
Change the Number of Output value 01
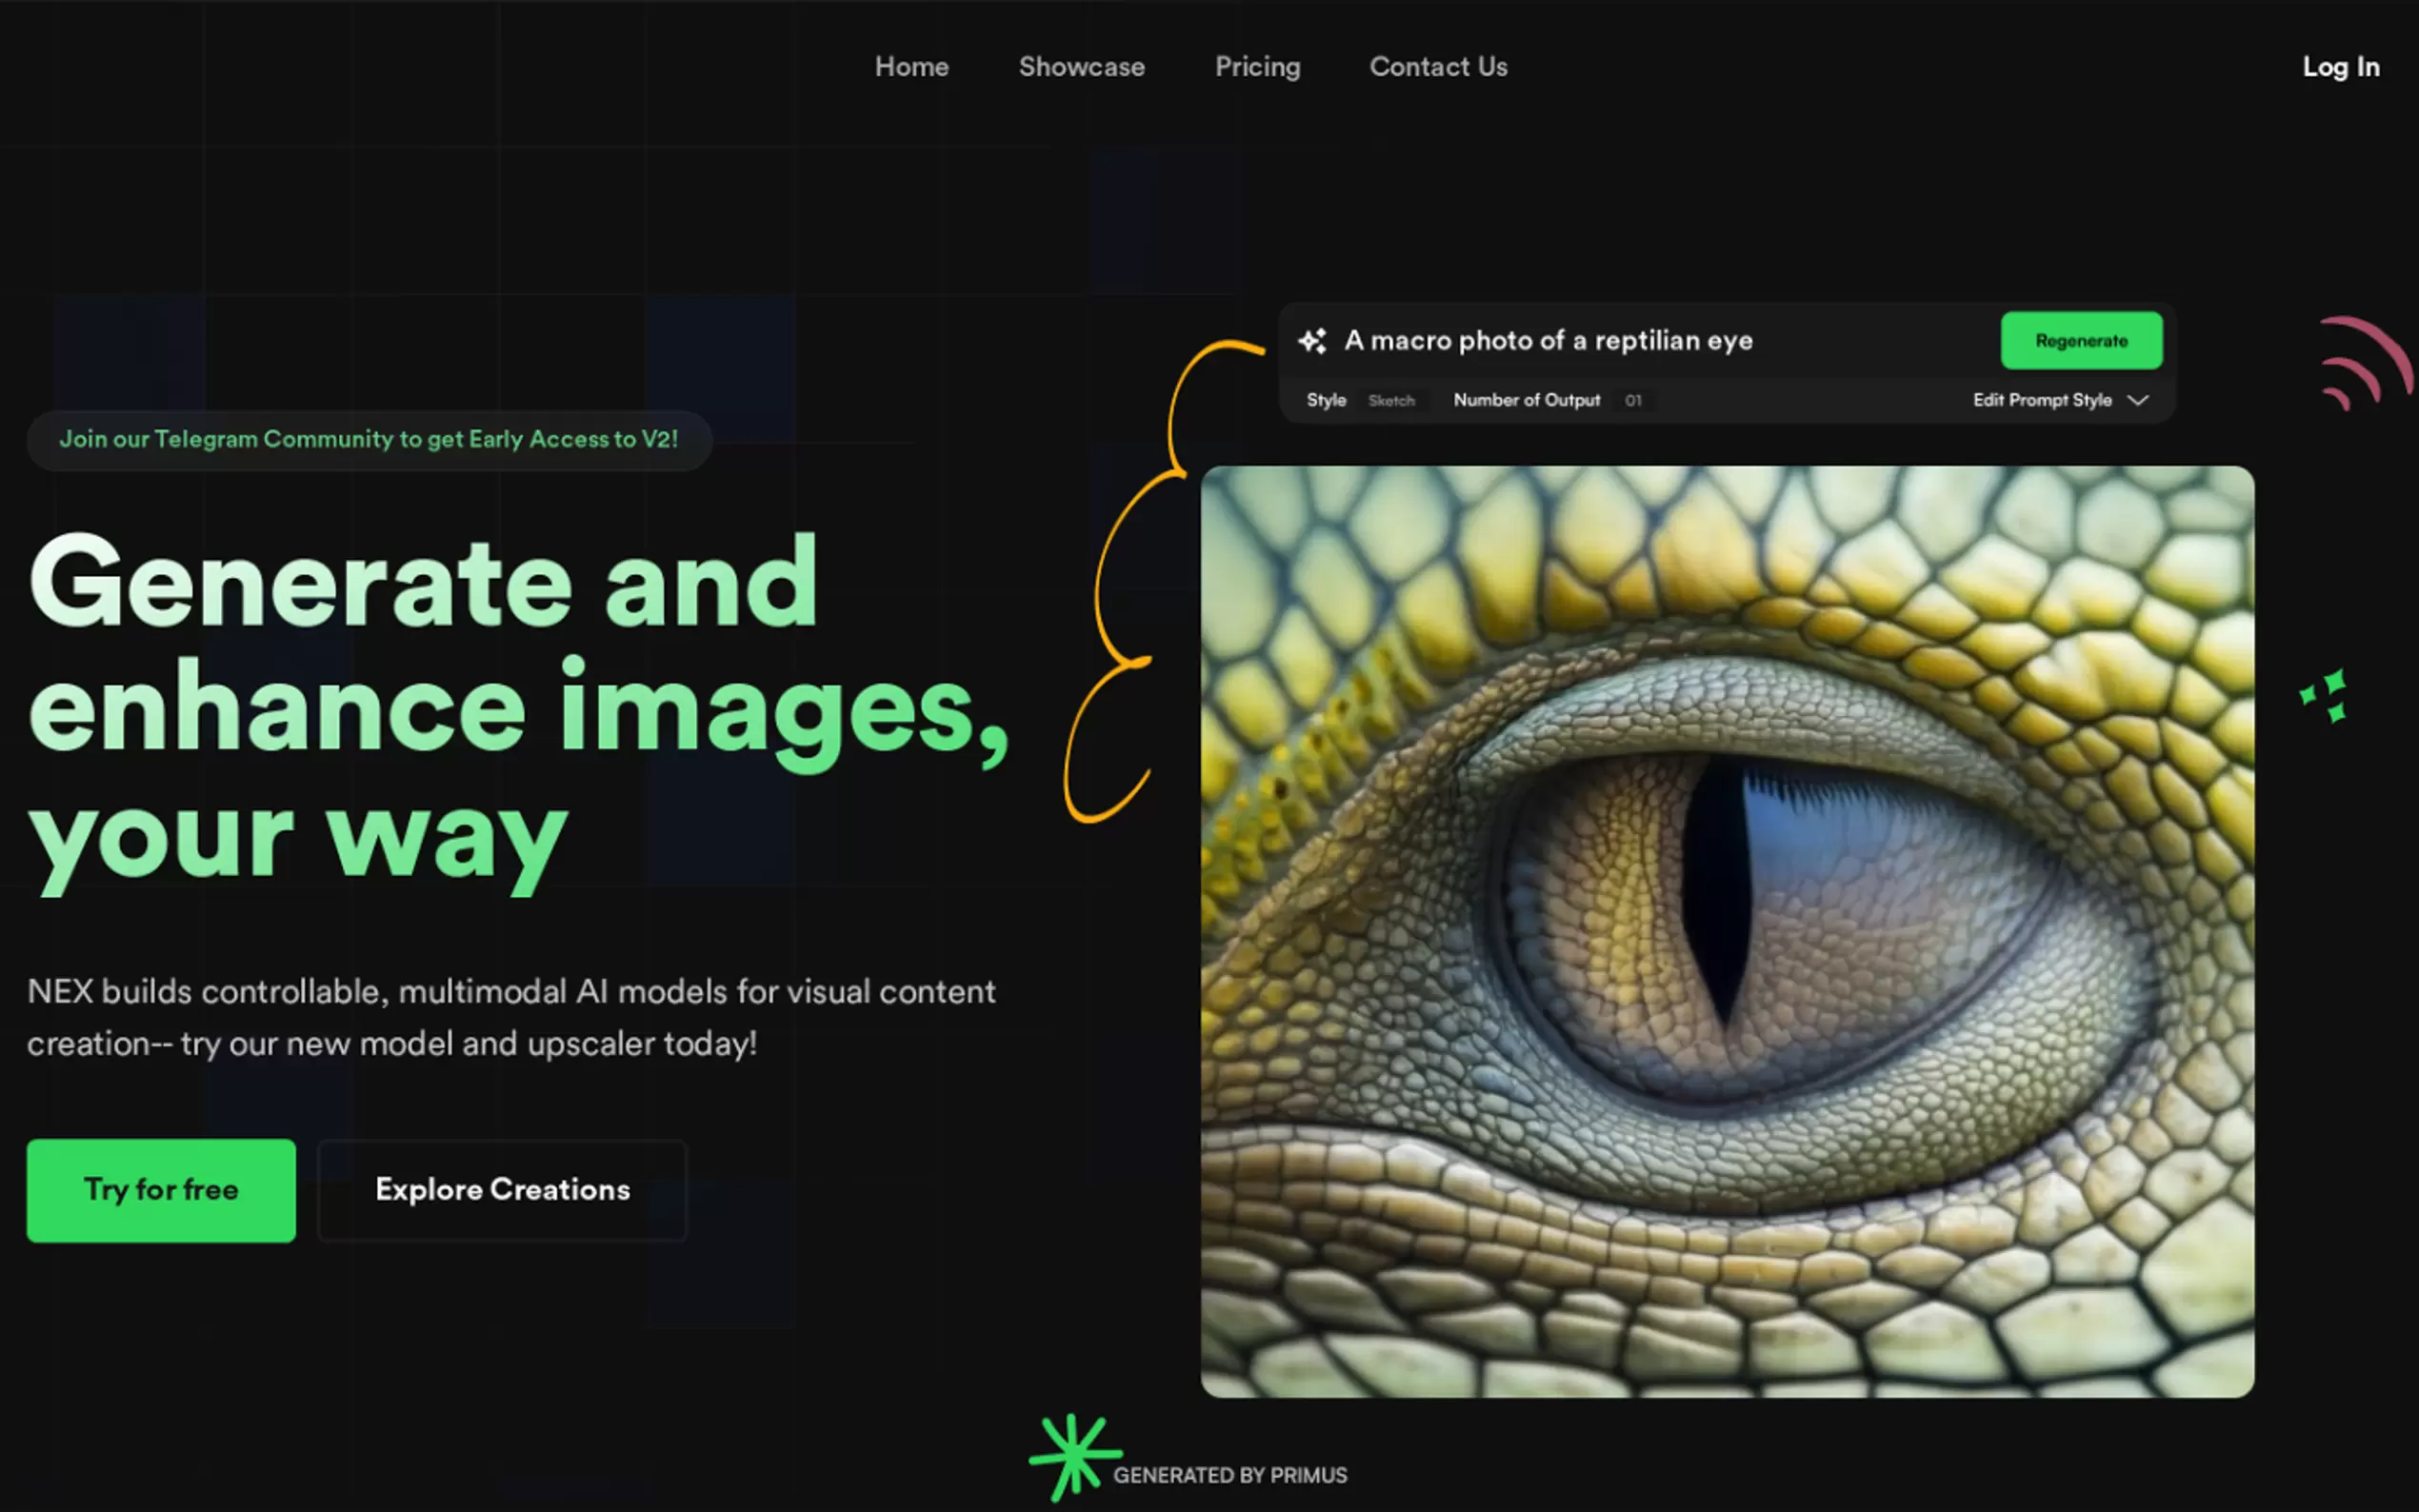(x=1633, y=401)
